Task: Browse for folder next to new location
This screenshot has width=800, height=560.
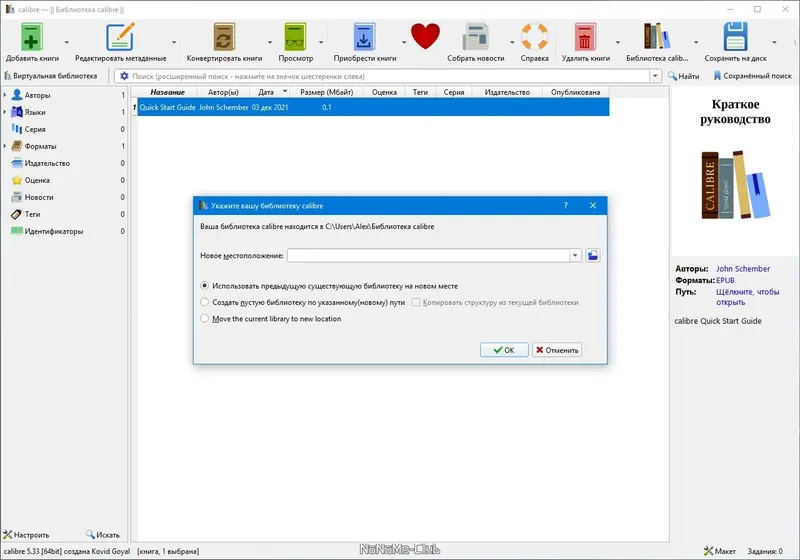Action: [x=592, y=256]
